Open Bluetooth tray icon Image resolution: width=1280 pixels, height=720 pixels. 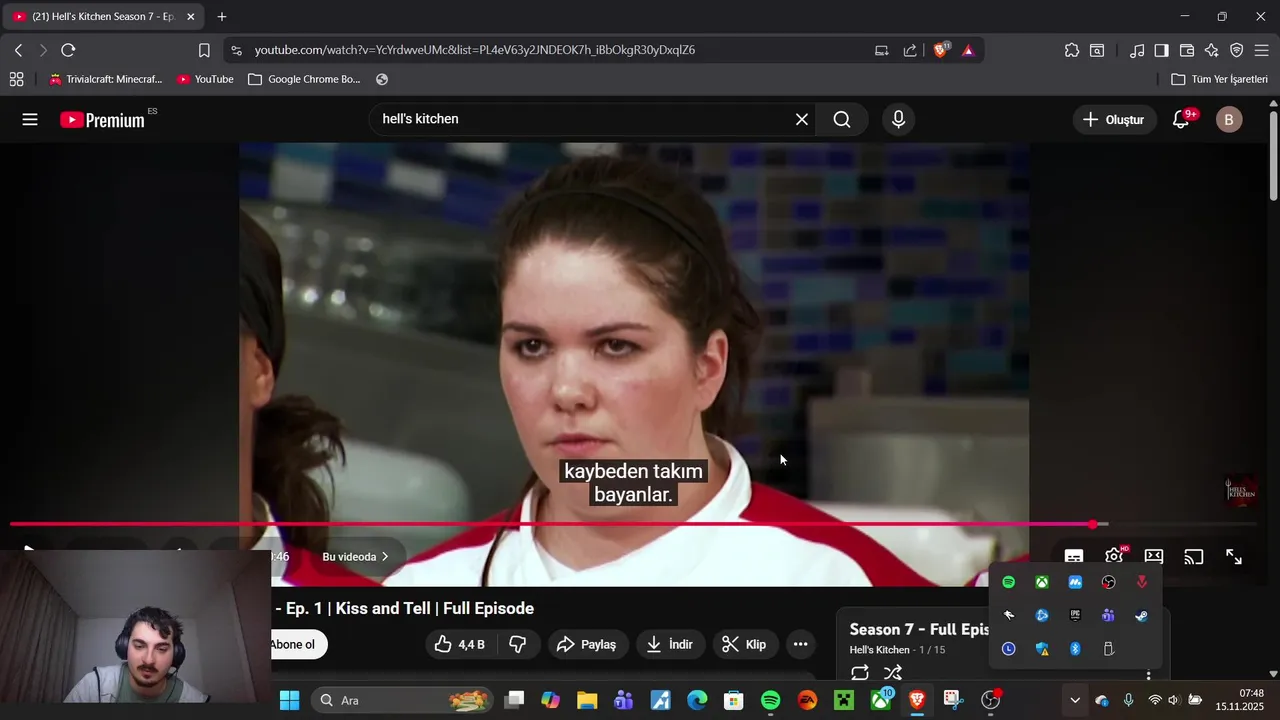pos(1075,649)
